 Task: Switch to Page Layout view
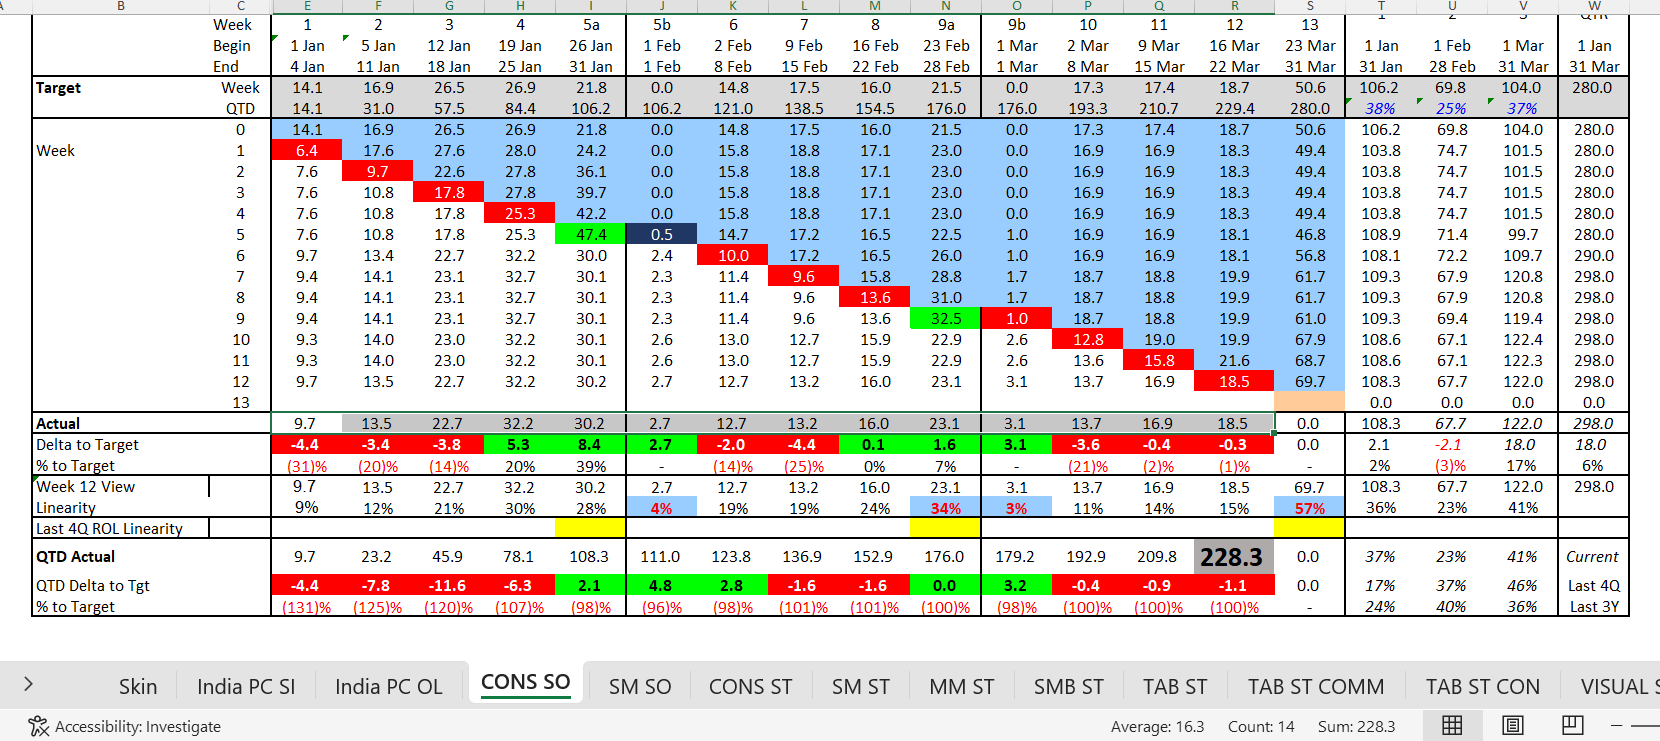pyautogui.click(x=1513, y=726)
